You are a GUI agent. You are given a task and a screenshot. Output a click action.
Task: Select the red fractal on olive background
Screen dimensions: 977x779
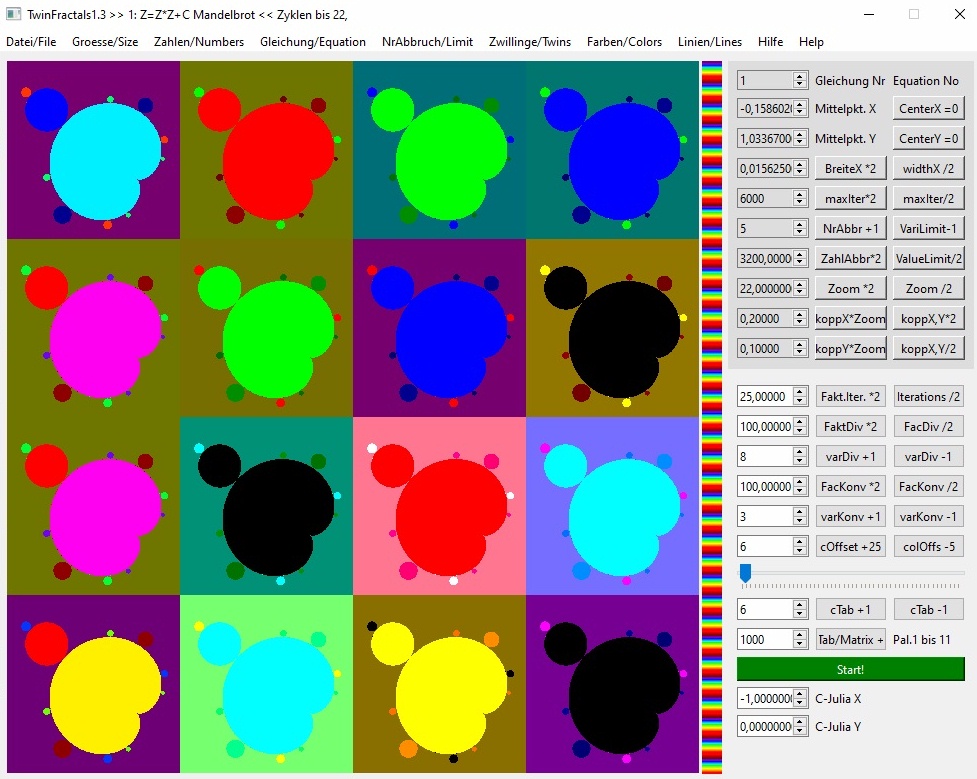[267, 150]
